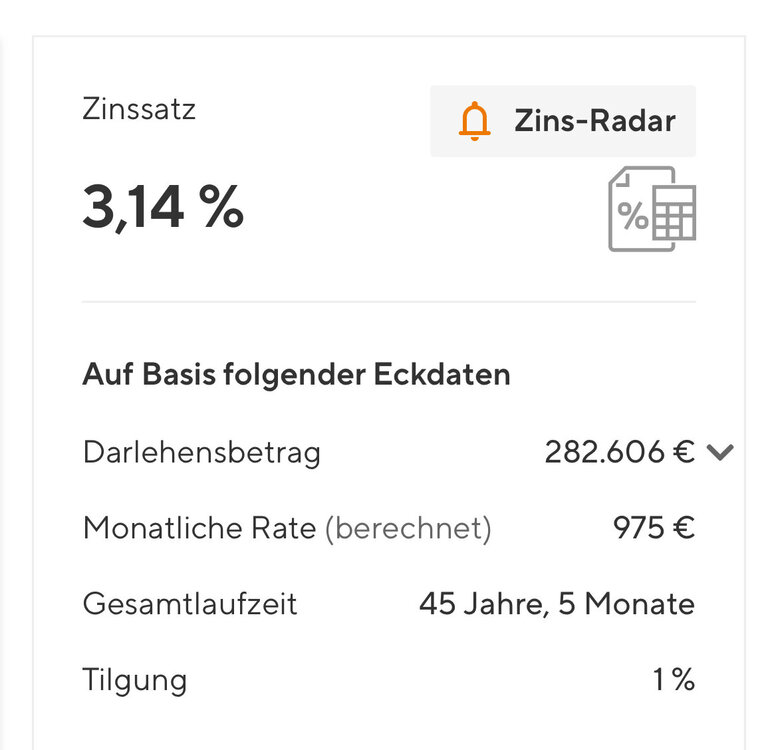Click the 'Auf Basis folgender Eckdaten' heading
Screen dimensions: 778x750
point(296,375)
